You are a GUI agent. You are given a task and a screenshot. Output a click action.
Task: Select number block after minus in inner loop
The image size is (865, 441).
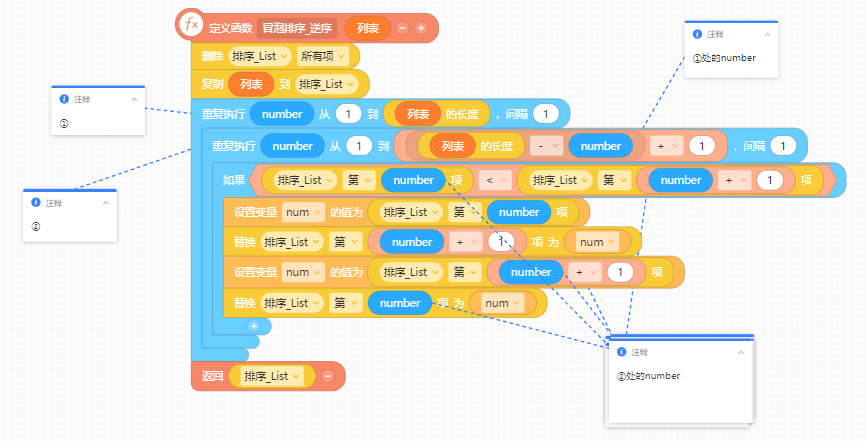point(601,146)
